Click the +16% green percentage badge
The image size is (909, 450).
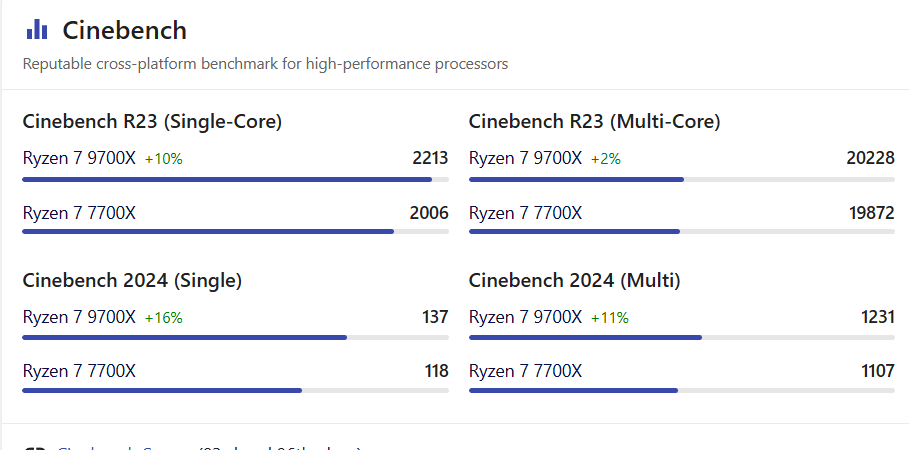click(x=164, y=318)
